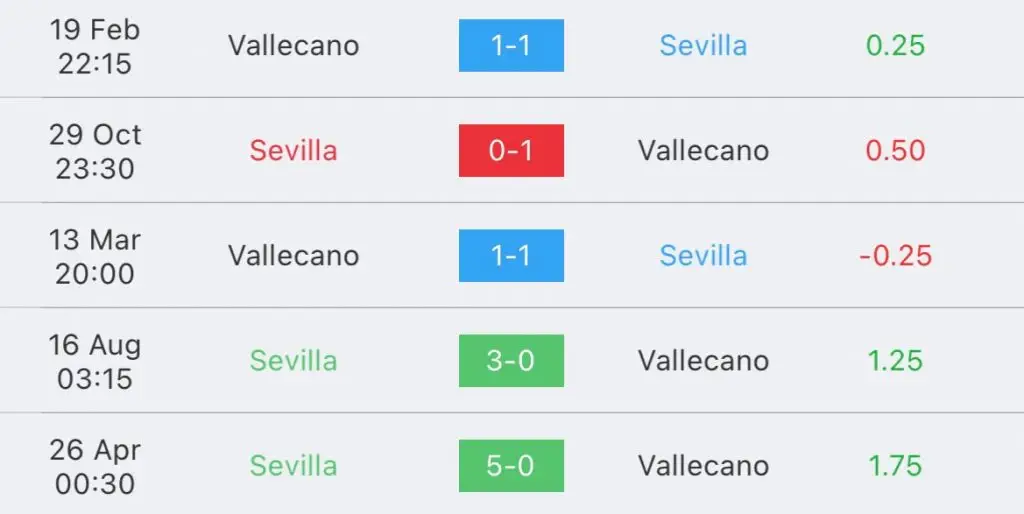Select Vallecano in the 29 Oct match
Image resolution: width=1024 pixels, height=514 pixels.
coord(703,151)
